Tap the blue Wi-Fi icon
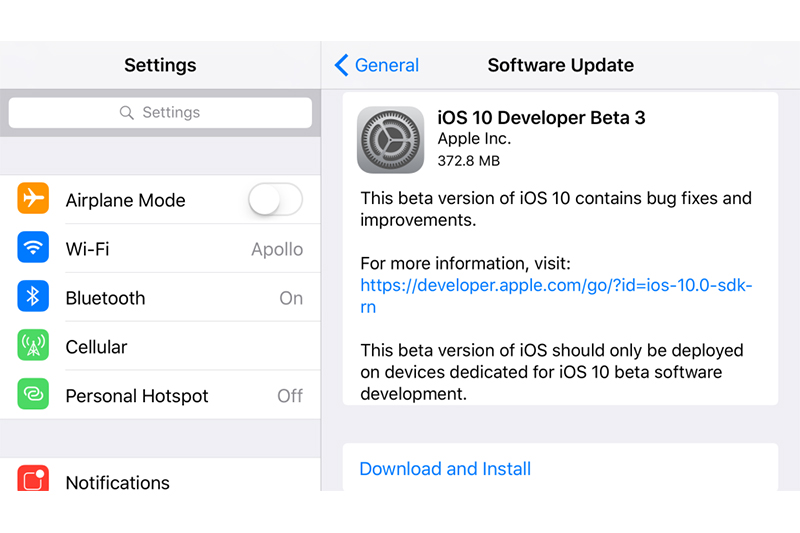This screenshot has height=533, width=800. tap(33, 248)
